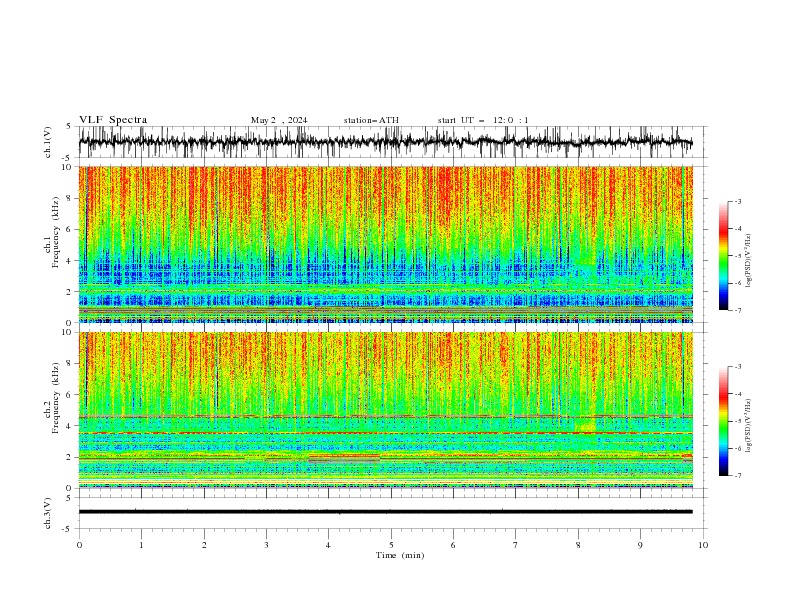The width and height of the screenshot is (792, 612).
Task: Click the ch.1 Frequency (kHz) axis label
Action: pos(52,230)
